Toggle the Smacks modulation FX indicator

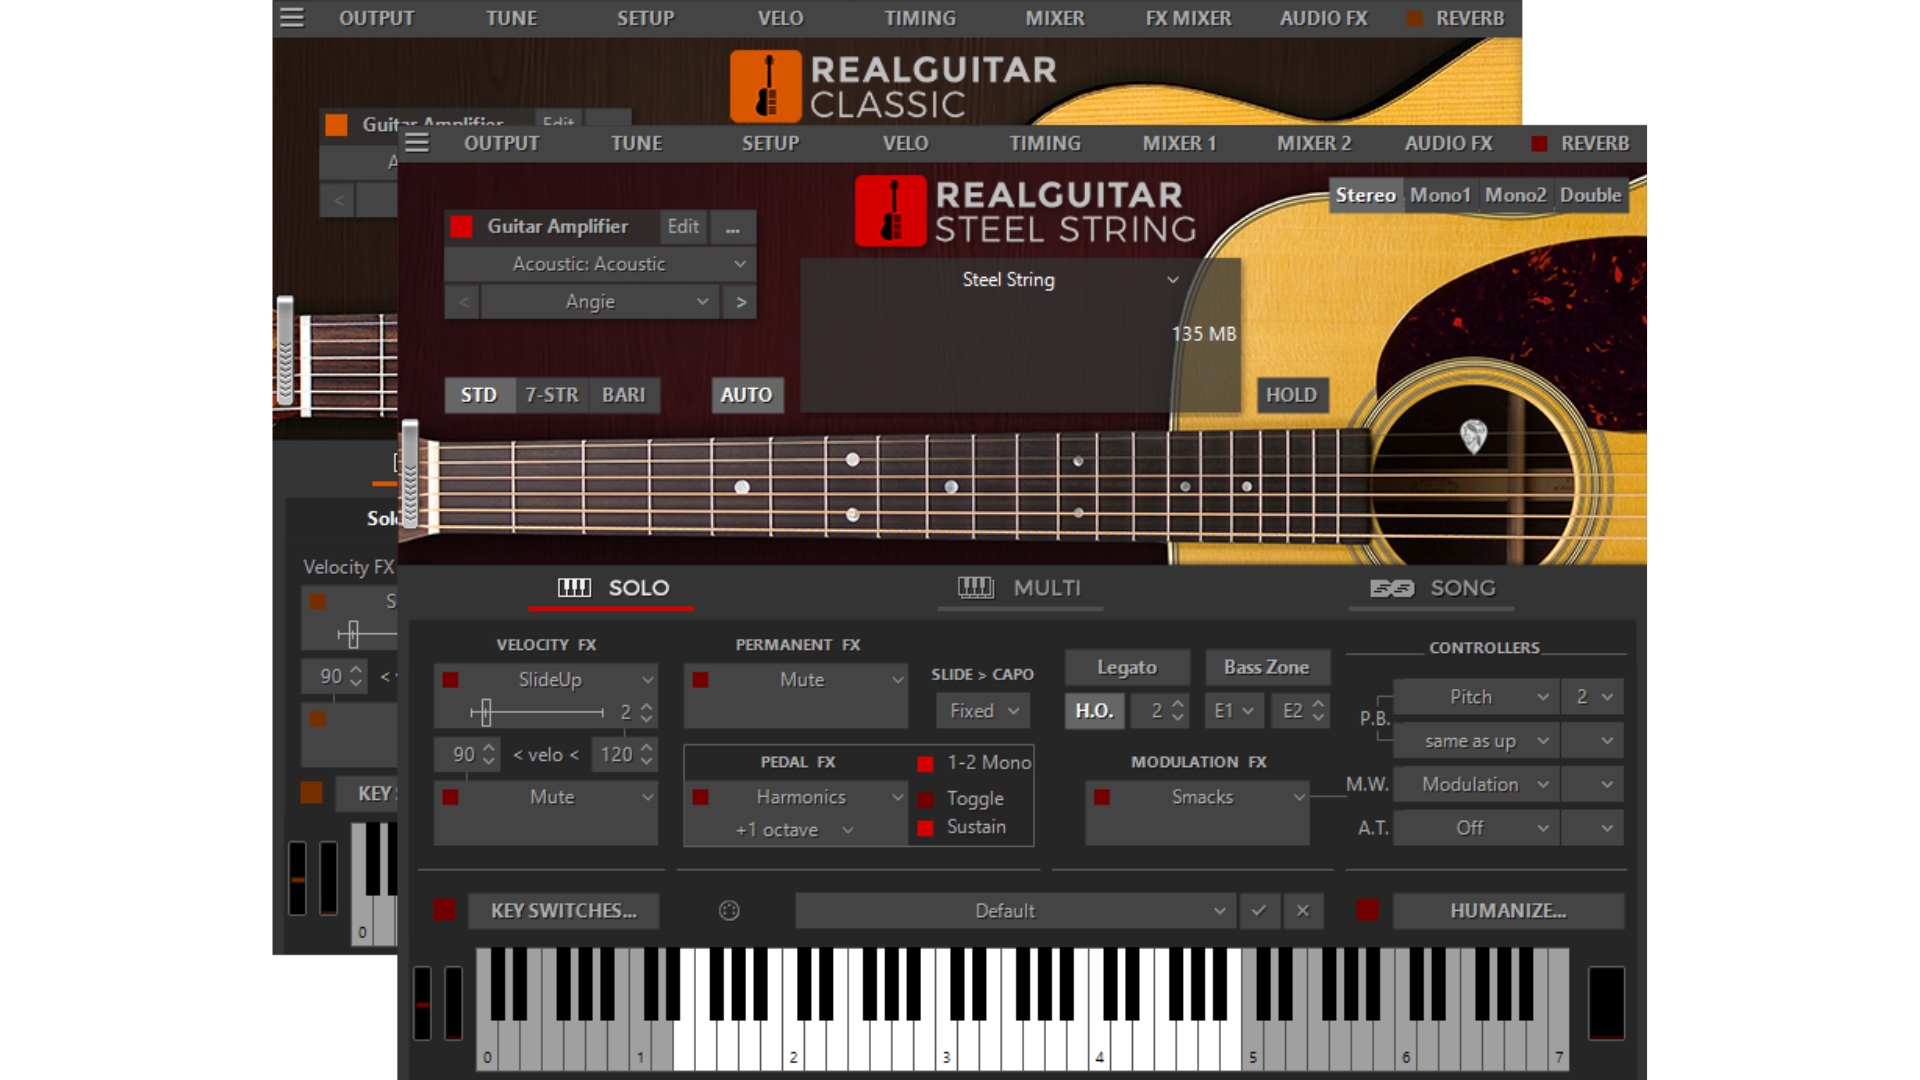[1102, 797]
